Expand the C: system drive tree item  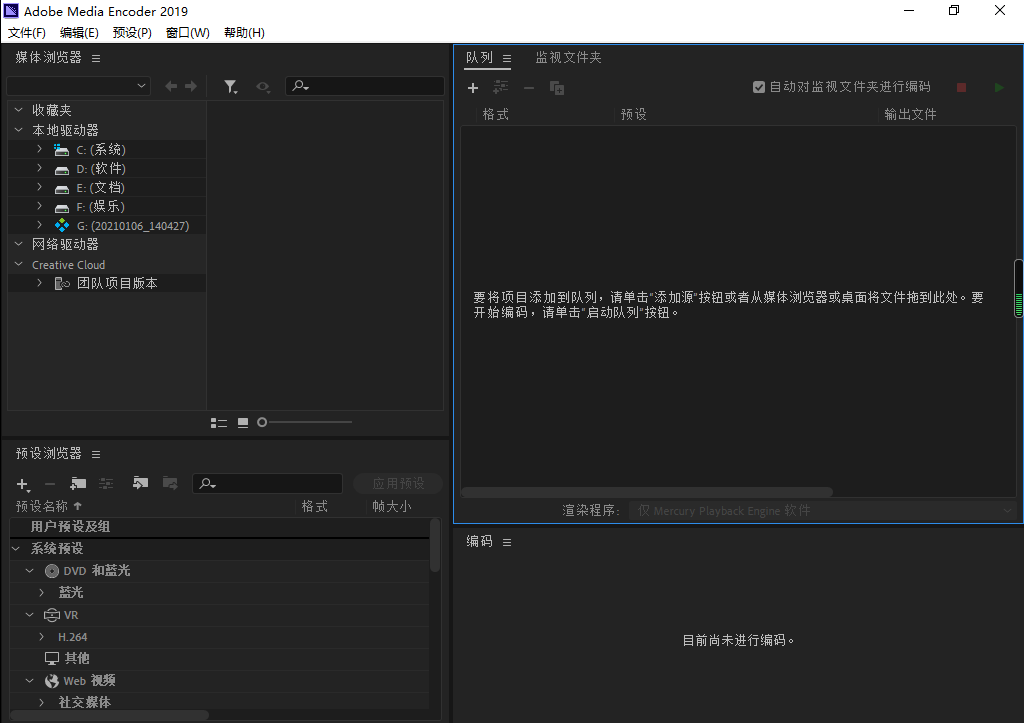(x=38, y=149)
